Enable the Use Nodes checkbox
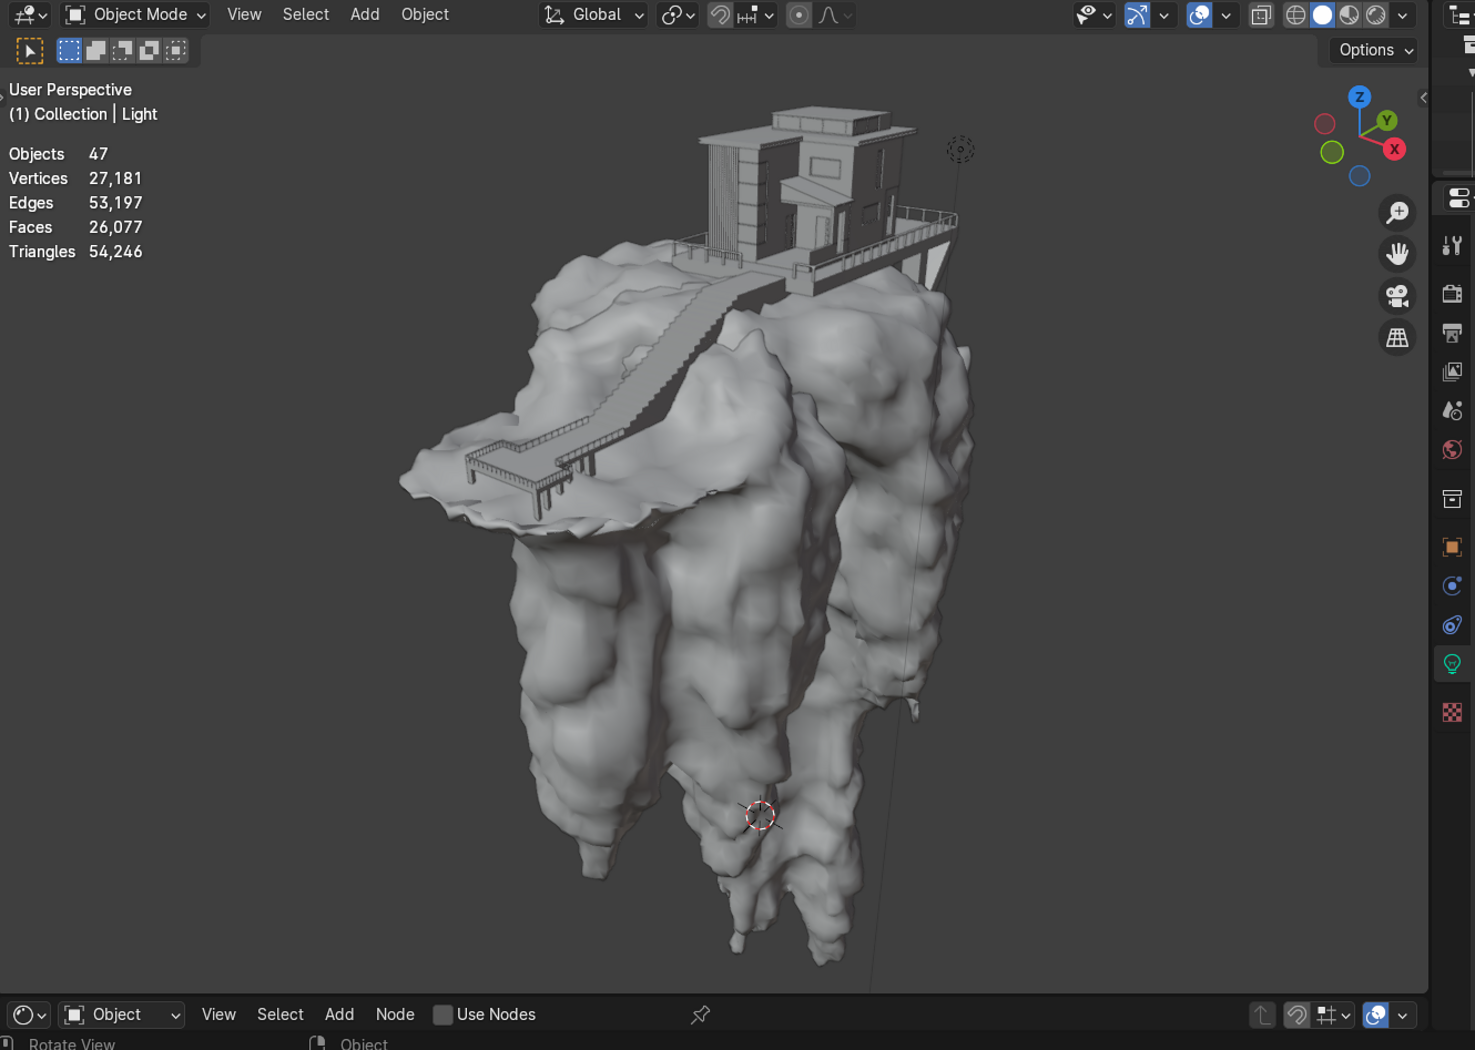 pyautogui.click(x=443, y=1015)
